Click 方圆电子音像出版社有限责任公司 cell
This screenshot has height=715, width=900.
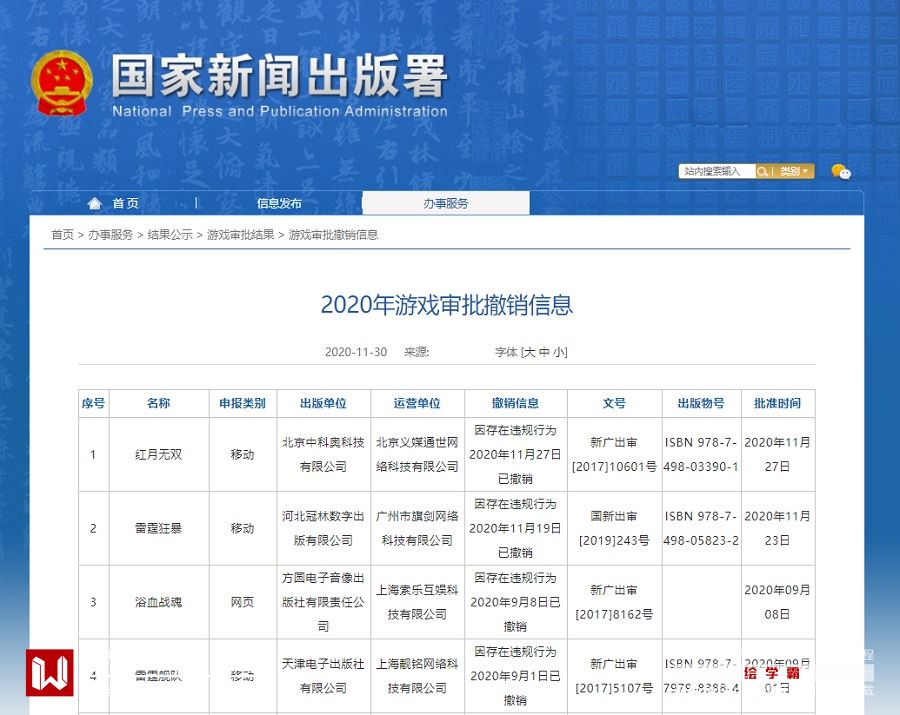point(323,603)
